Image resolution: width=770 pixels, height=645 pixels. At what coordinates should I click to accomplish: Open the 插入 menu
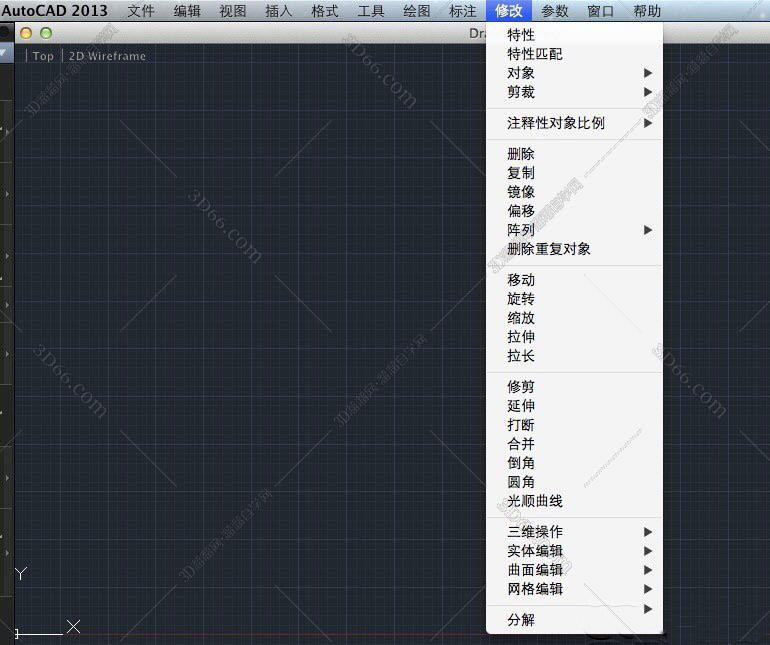(x=278, y=11)
